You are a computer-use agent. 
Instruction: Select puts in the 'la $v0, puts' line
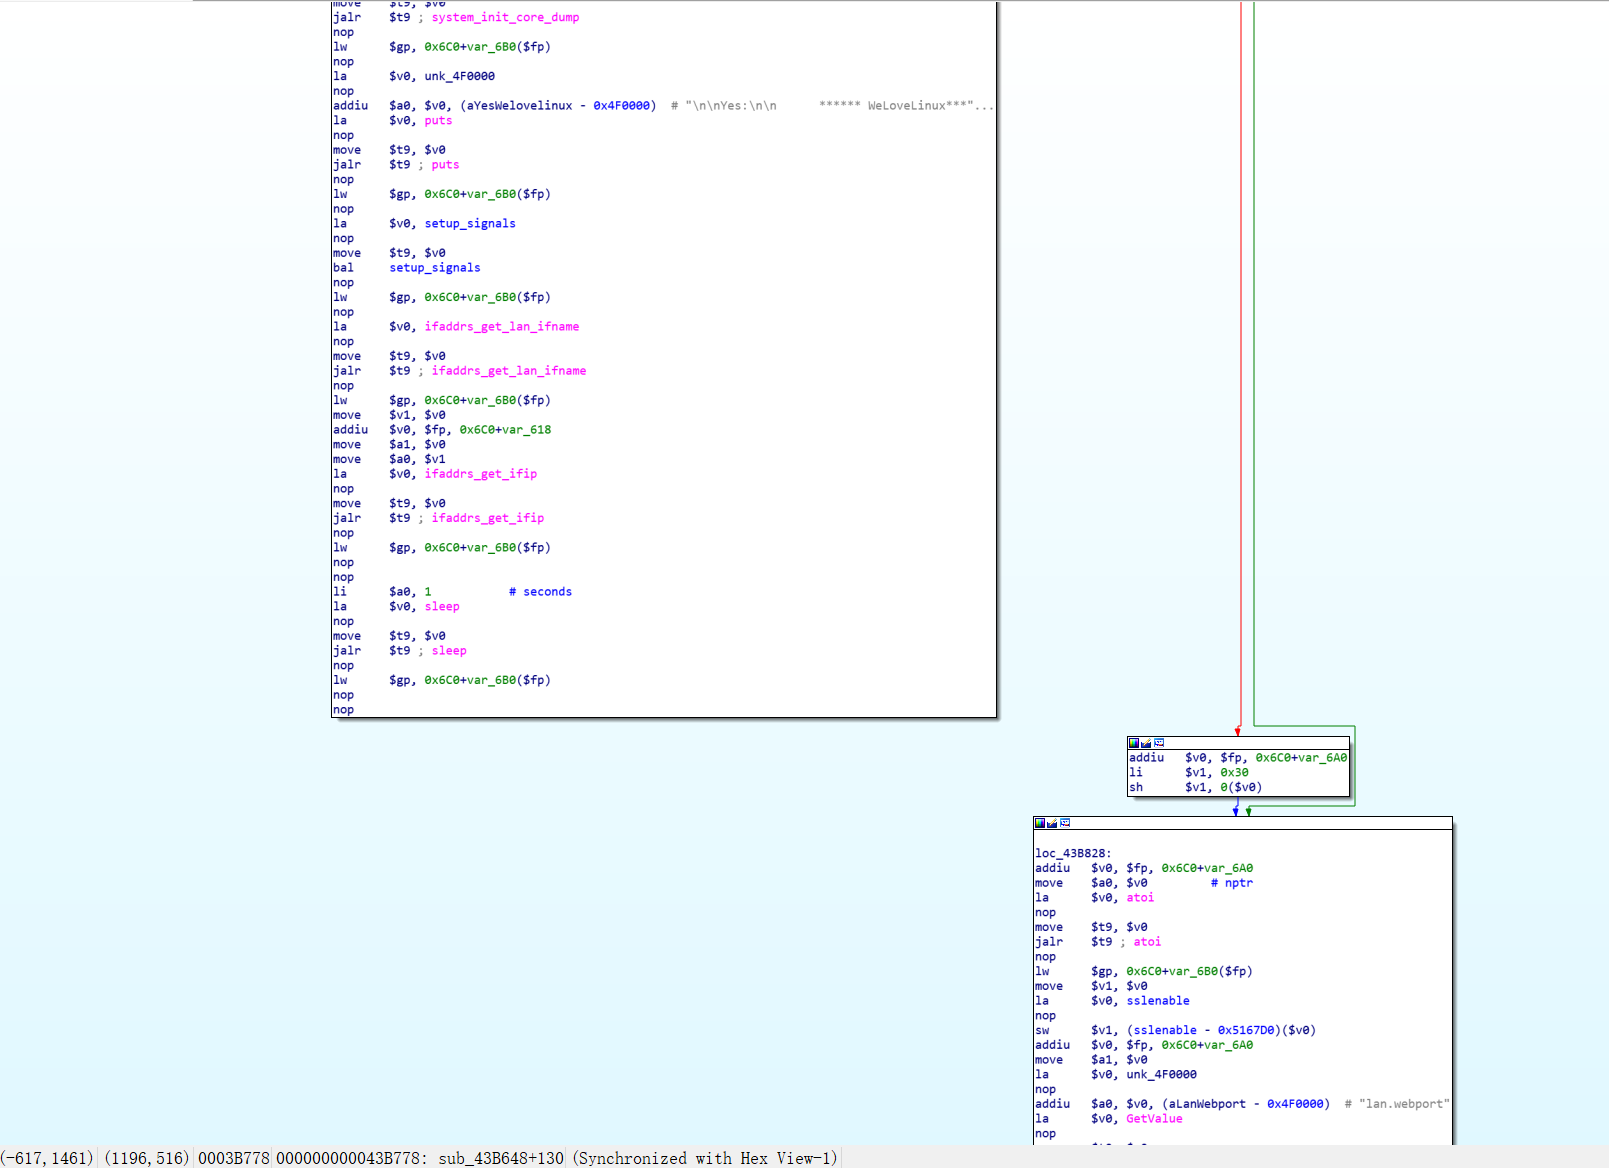pos(438,120)
